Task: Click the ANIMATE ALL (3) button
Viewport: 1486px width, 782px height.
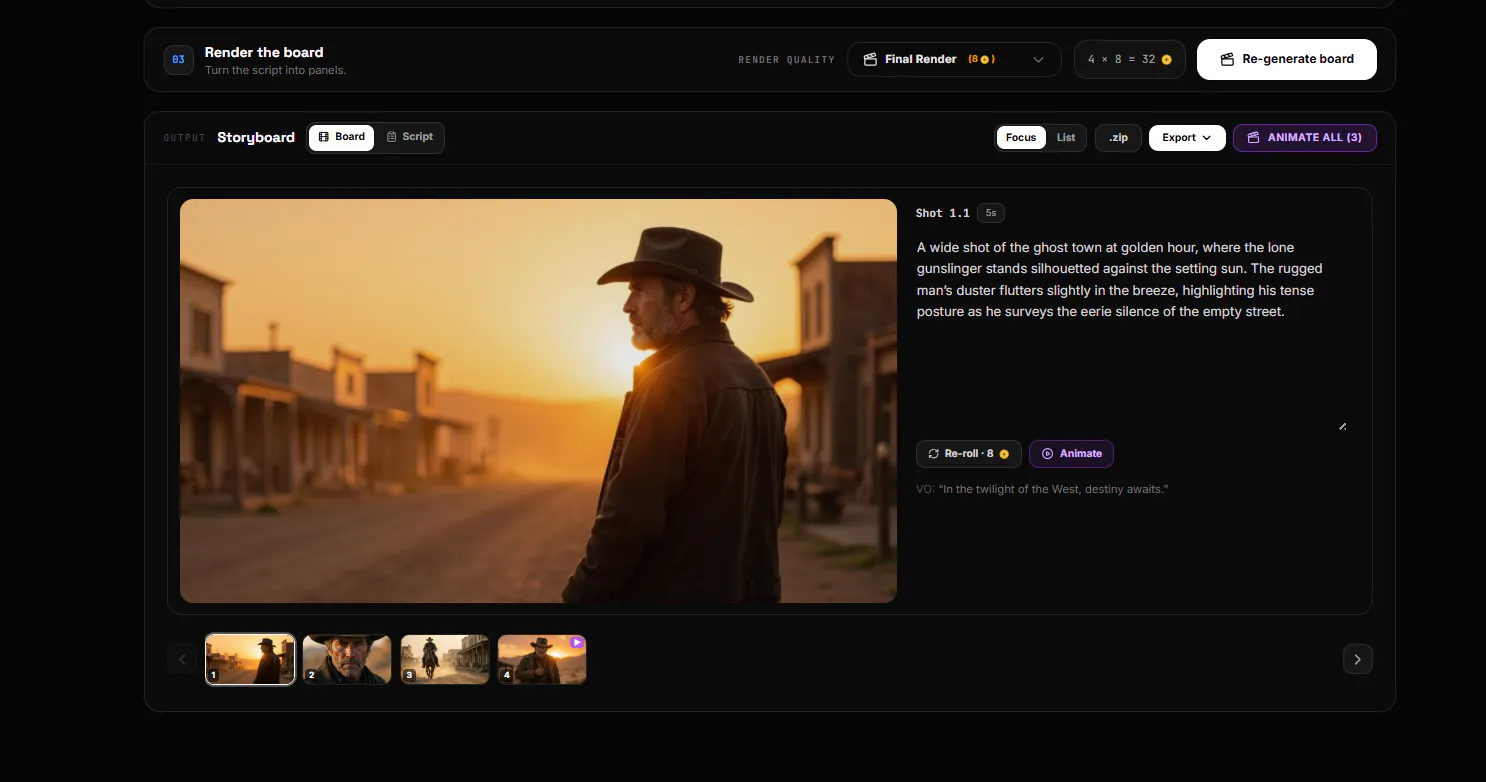Action: [x=1304, y=137]
